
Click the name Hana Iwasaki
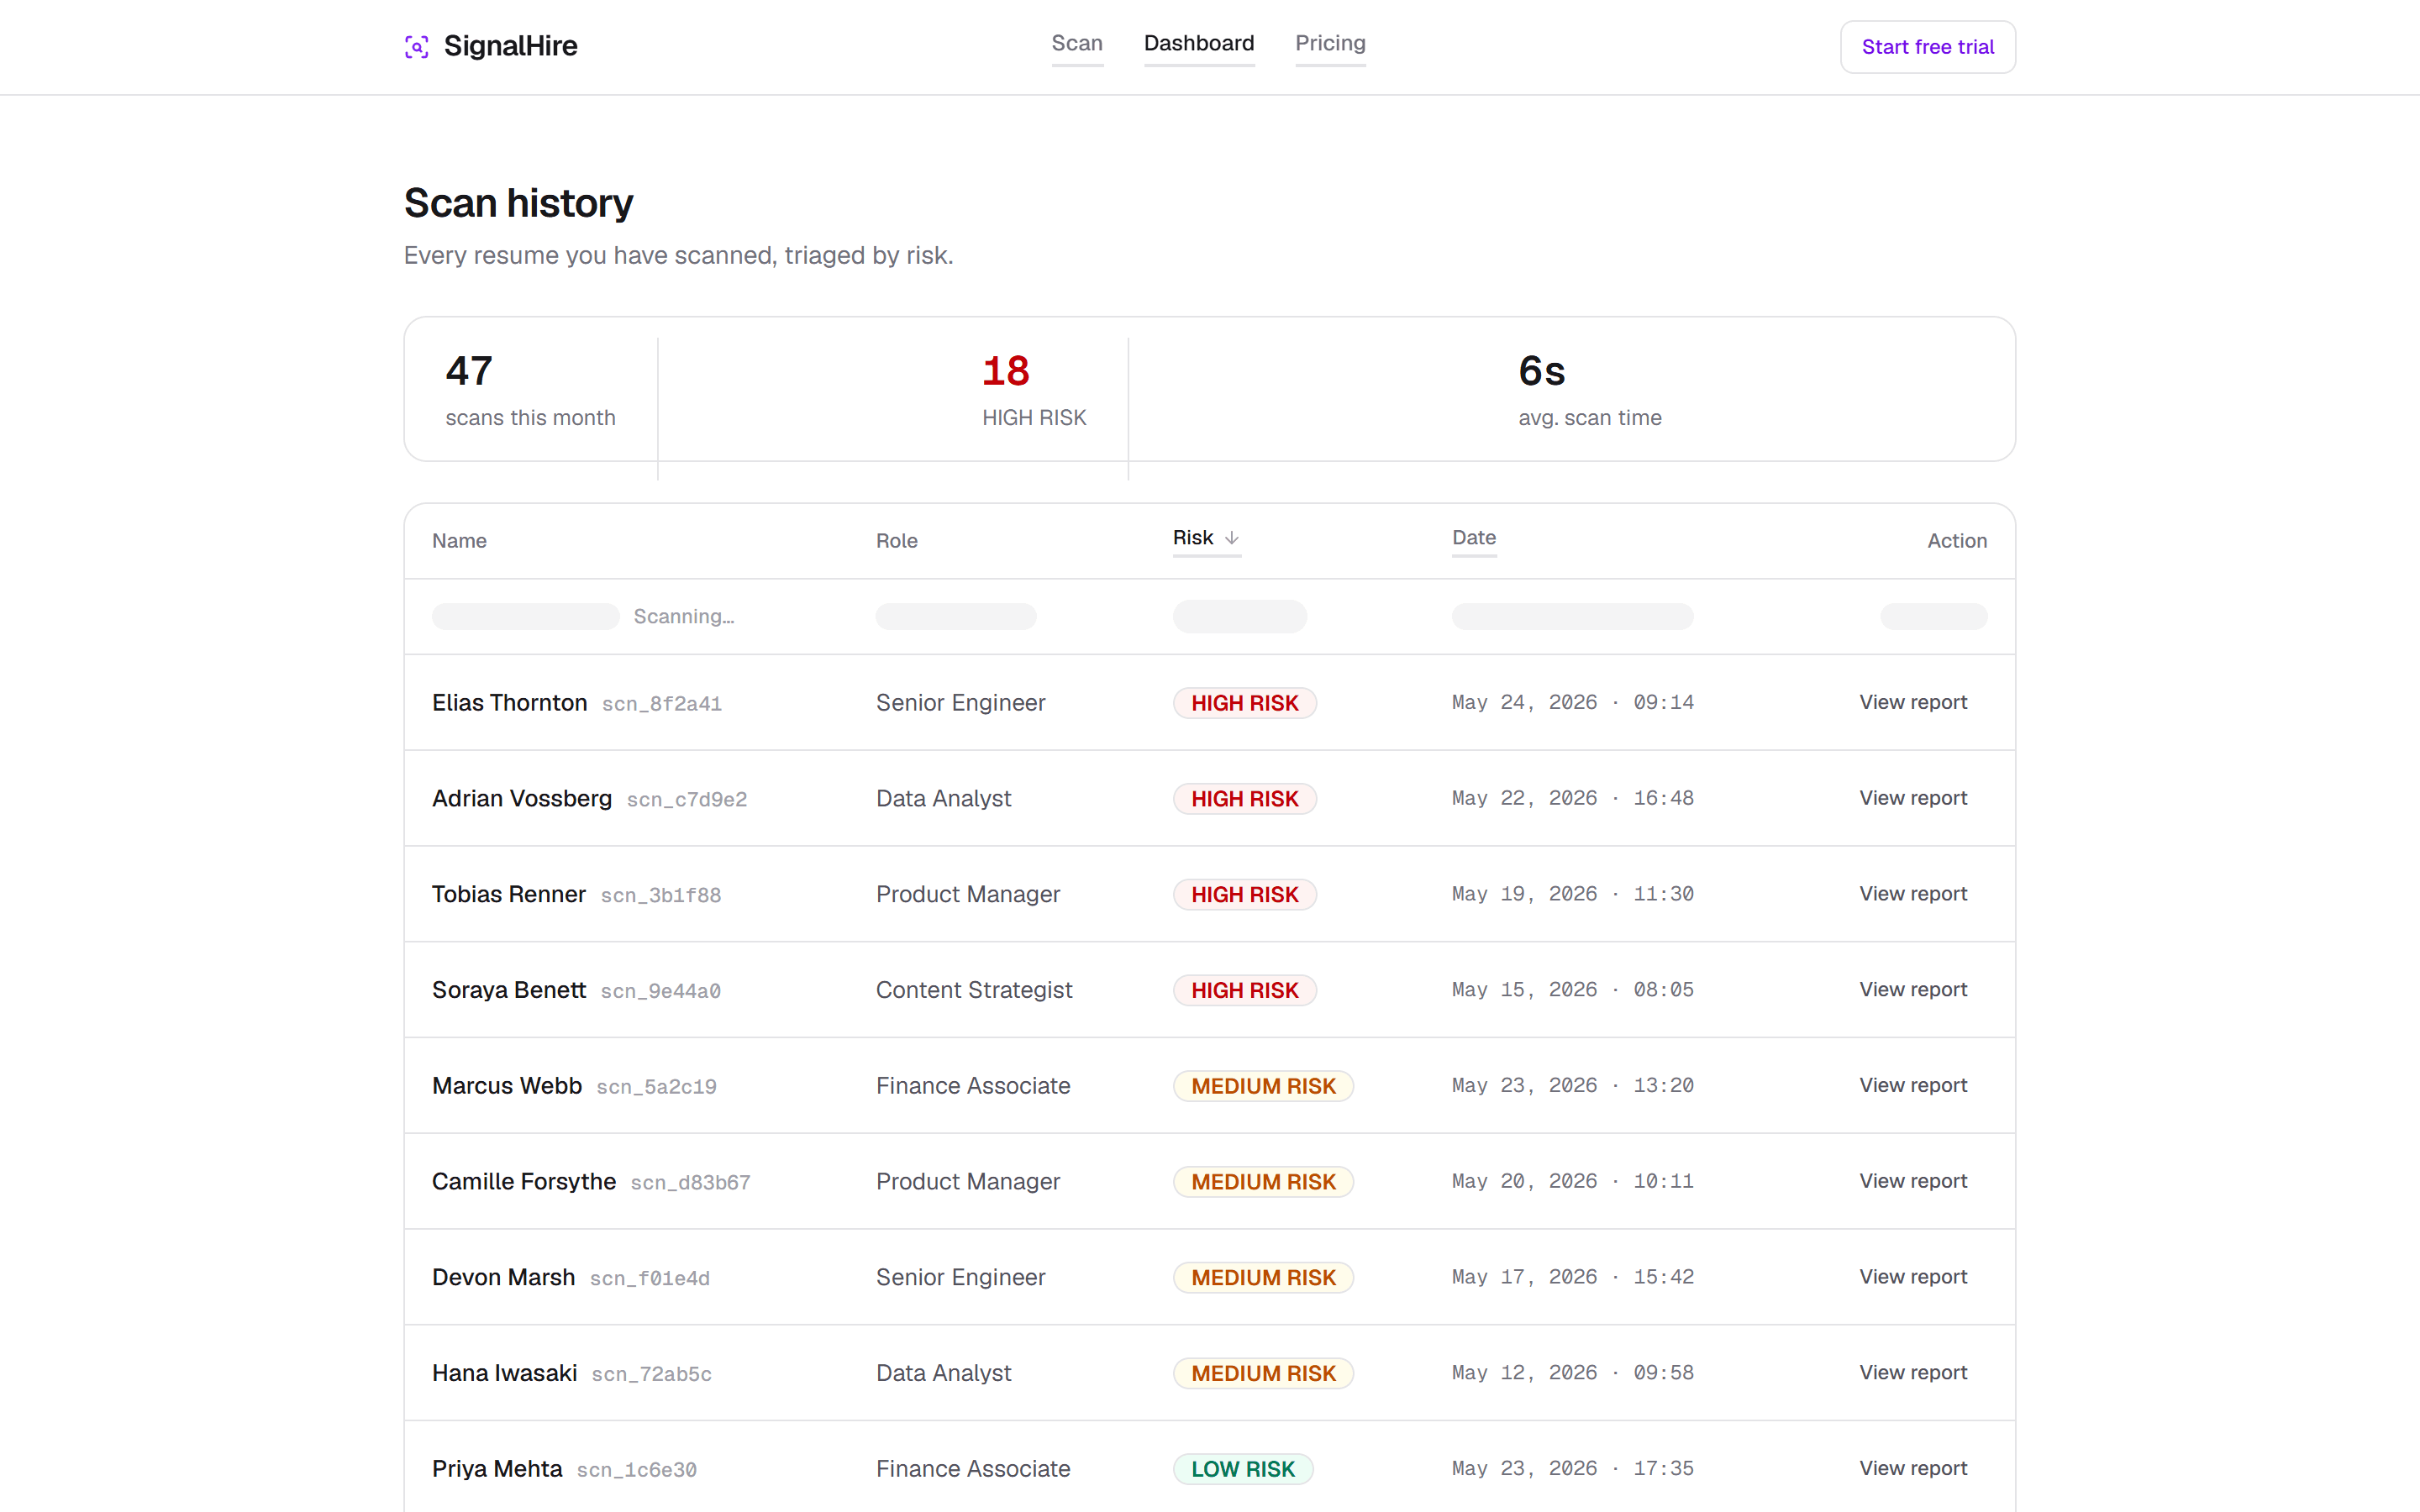coord(505,1373)
